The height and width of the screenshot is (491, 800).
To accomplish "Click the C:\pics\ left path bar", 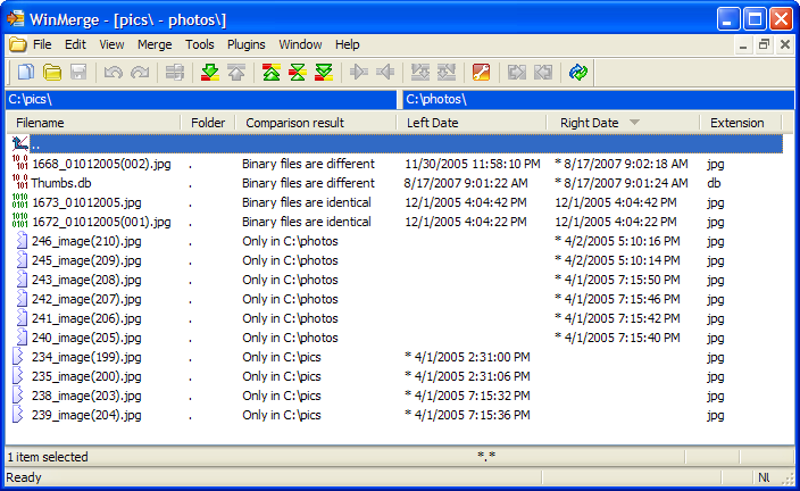I will (201, 99).
